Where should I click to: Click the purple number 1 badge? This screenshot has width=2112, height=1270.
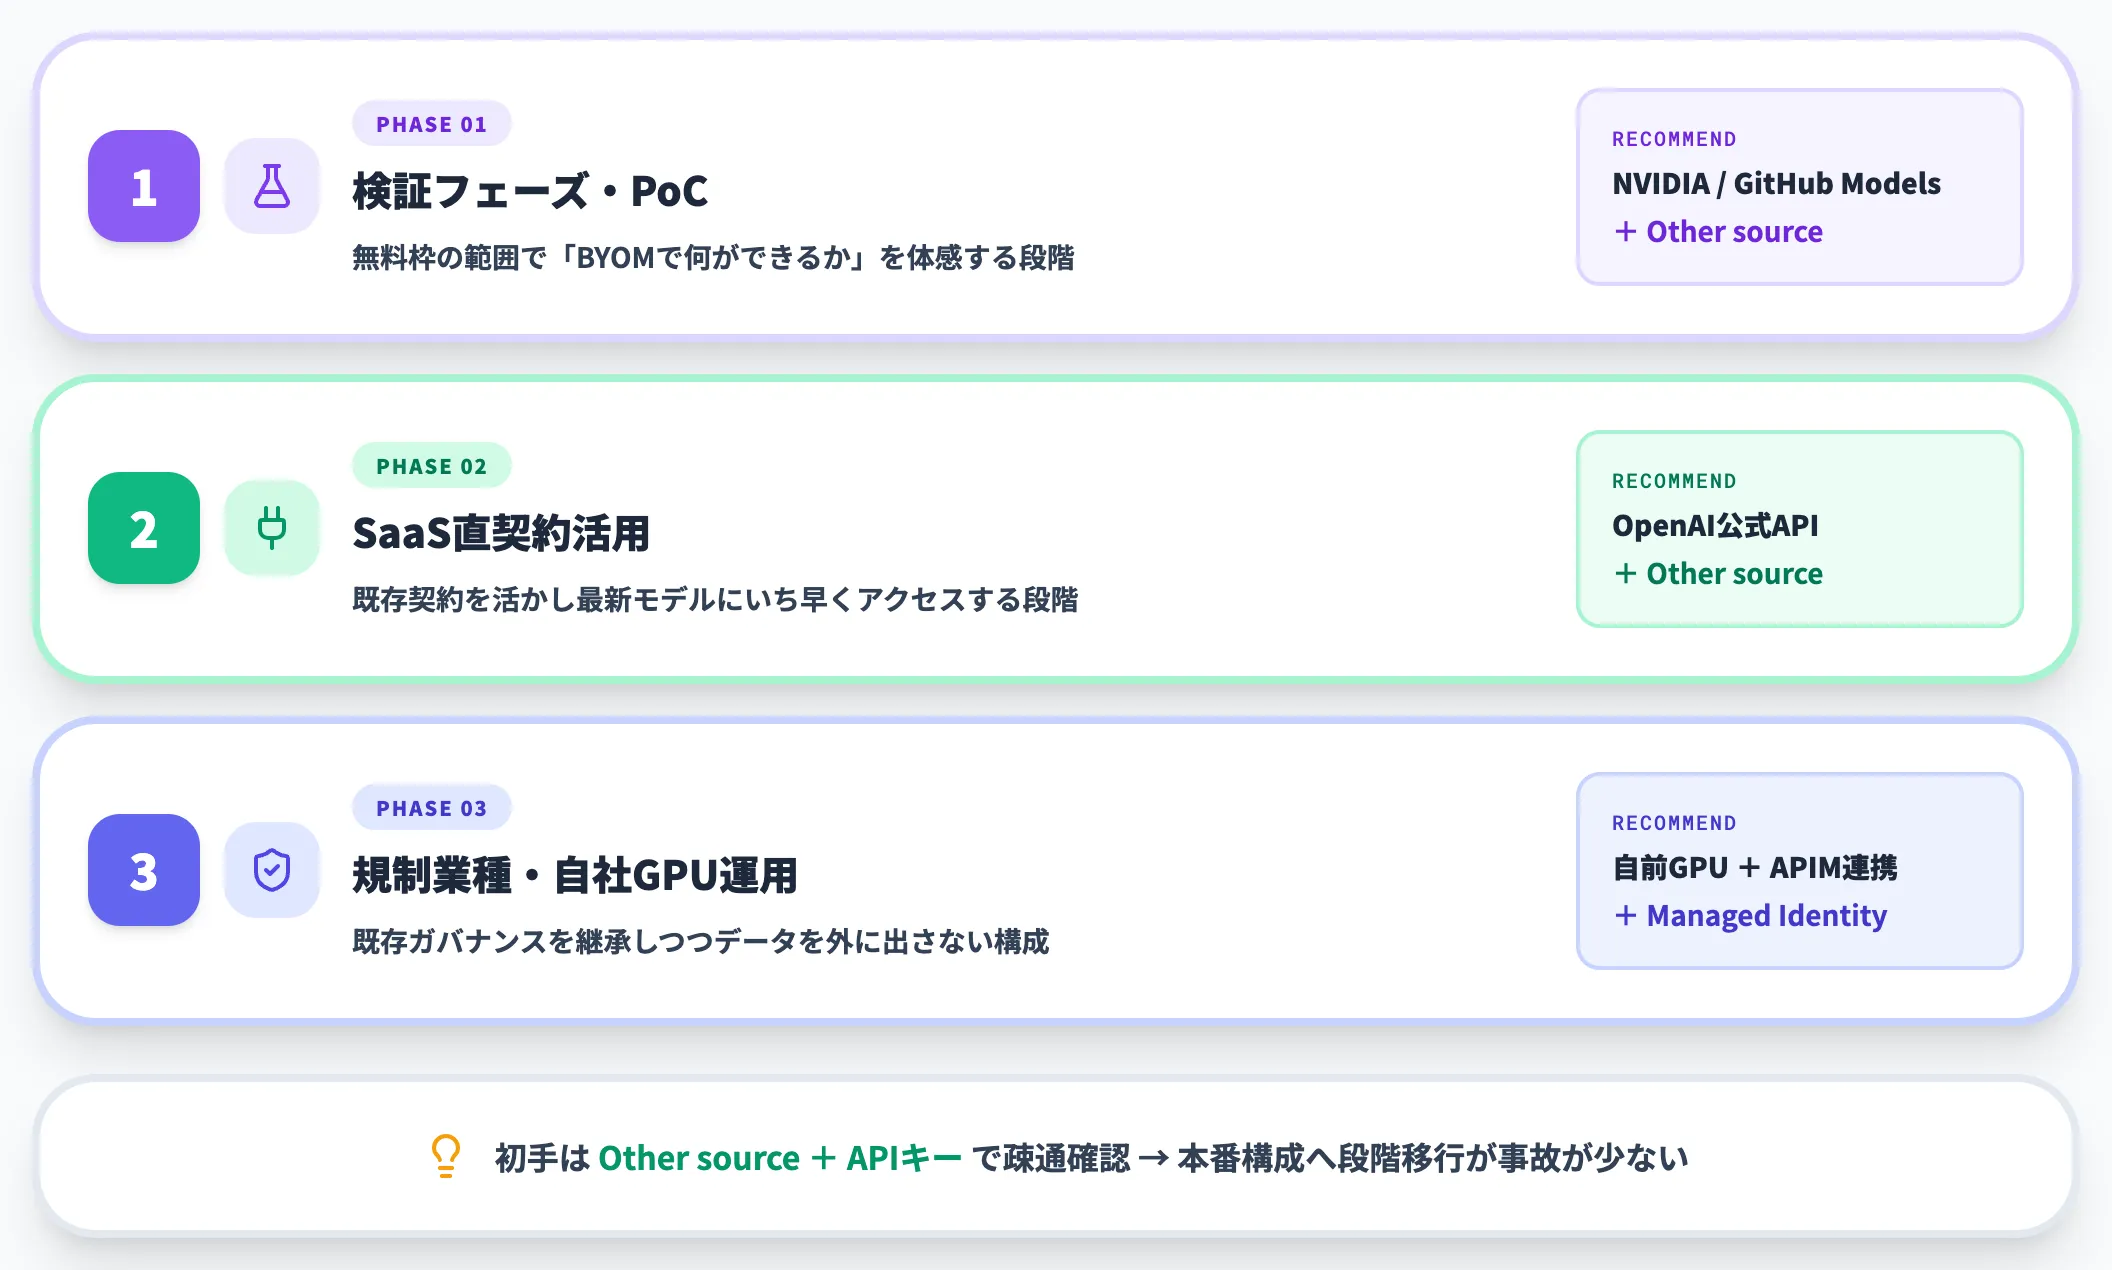click(144, 186)
